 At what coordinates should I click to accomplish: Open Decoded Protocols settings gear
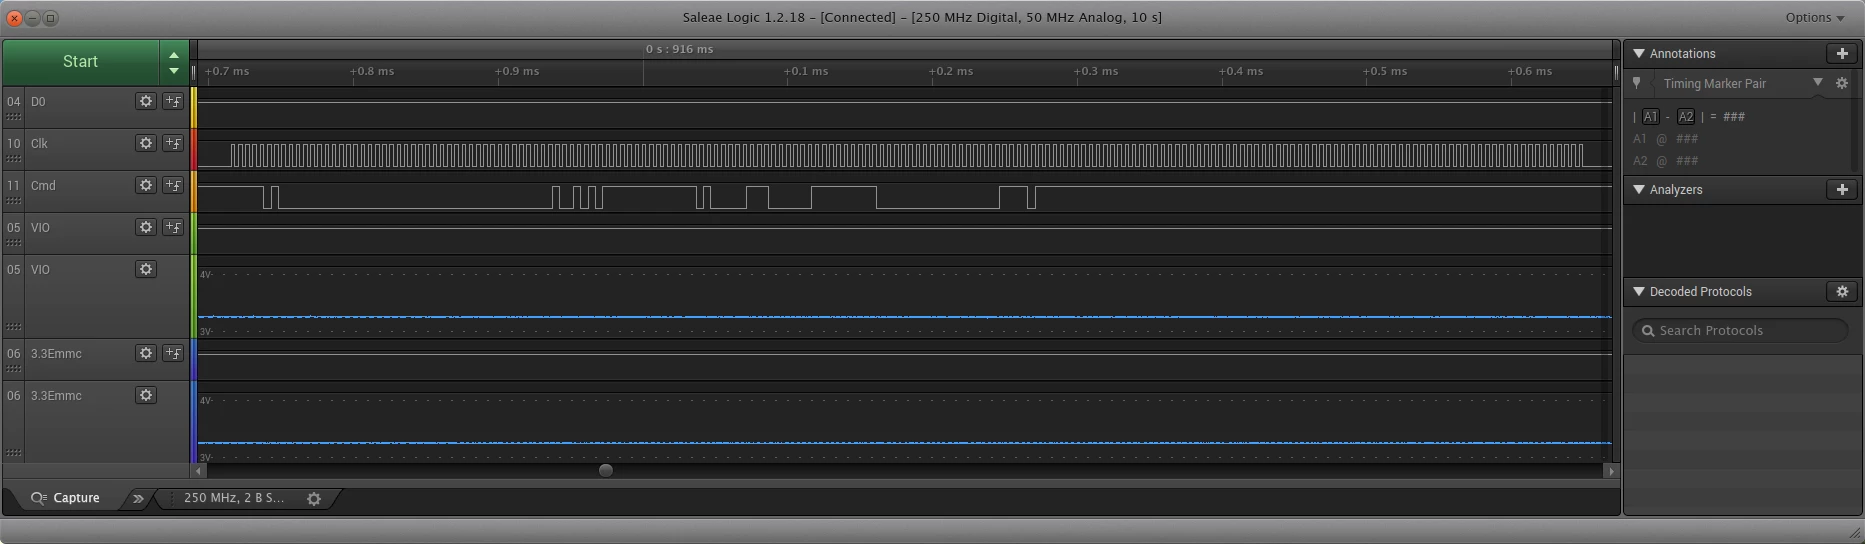point(1842,291)
